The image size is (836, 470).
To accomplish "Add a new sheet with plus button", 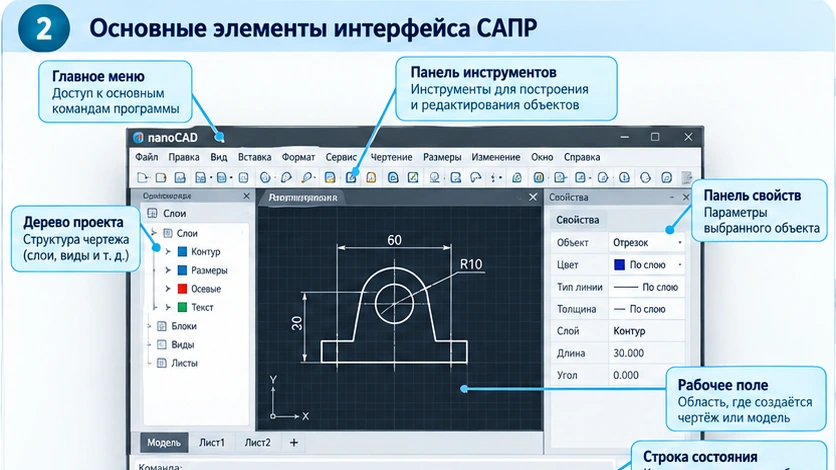I will [294, 442].
